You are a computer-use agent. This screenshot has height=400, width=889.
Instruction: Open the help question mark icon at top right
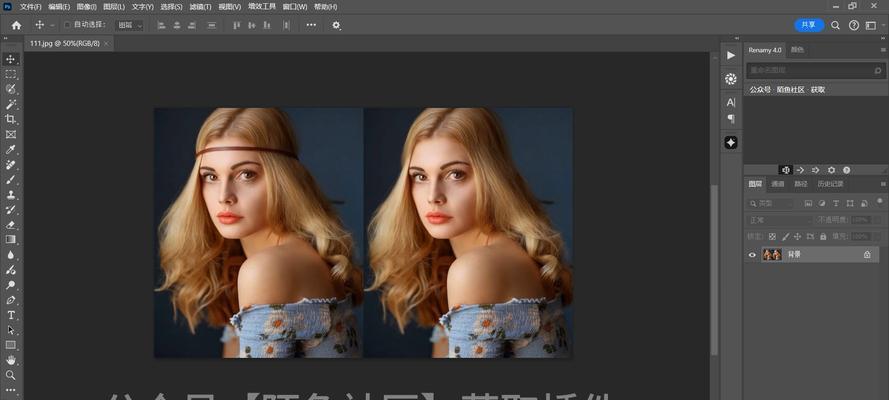(853, 25)
